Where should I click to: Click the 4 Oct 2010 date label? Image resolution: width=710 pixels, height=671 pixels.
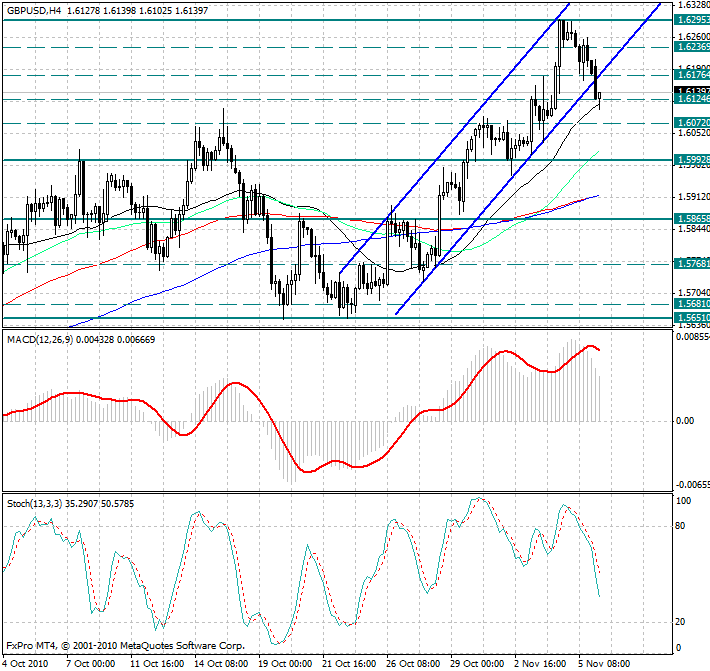pos(25,664)
